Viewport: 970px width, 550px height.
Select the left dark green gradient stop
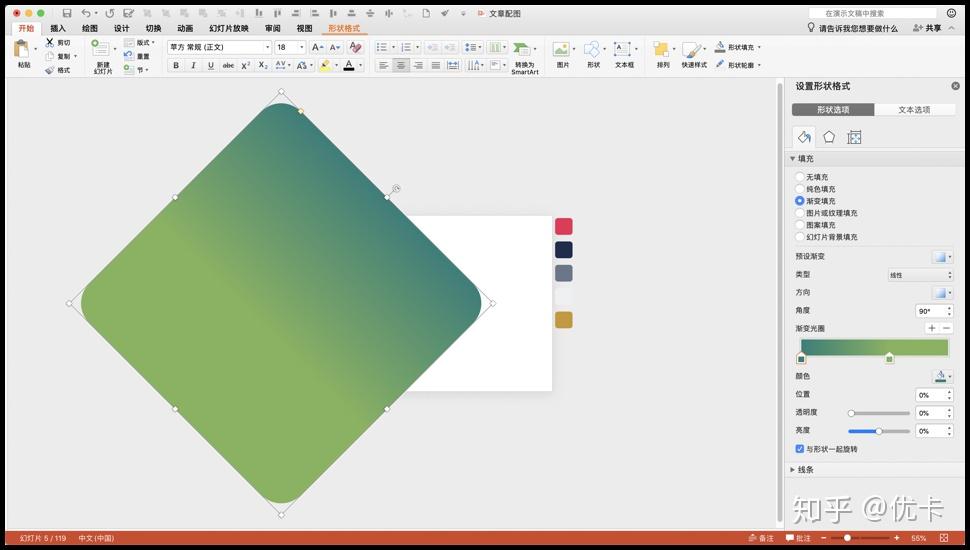pos(801,358)
